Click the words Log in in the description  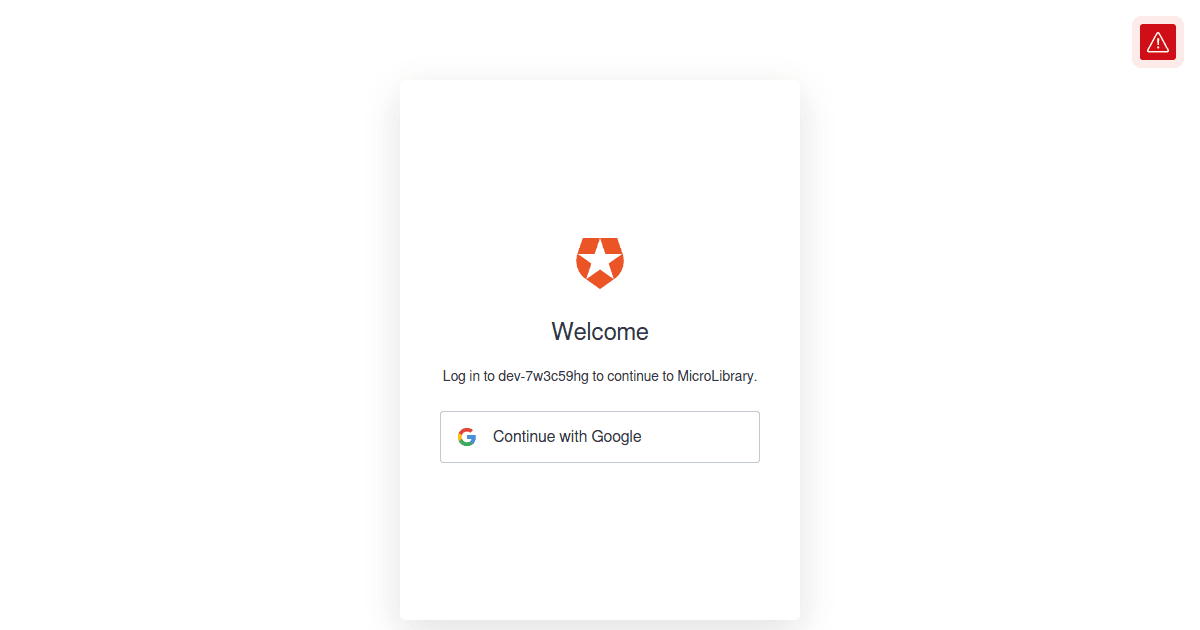(461, 377)
